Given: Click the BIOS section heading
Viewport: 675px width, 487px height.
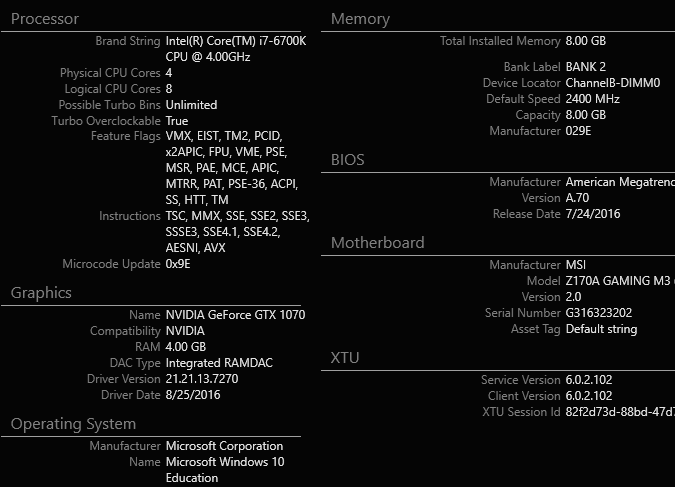Looking at the screenshot, I should click(347, 160).
